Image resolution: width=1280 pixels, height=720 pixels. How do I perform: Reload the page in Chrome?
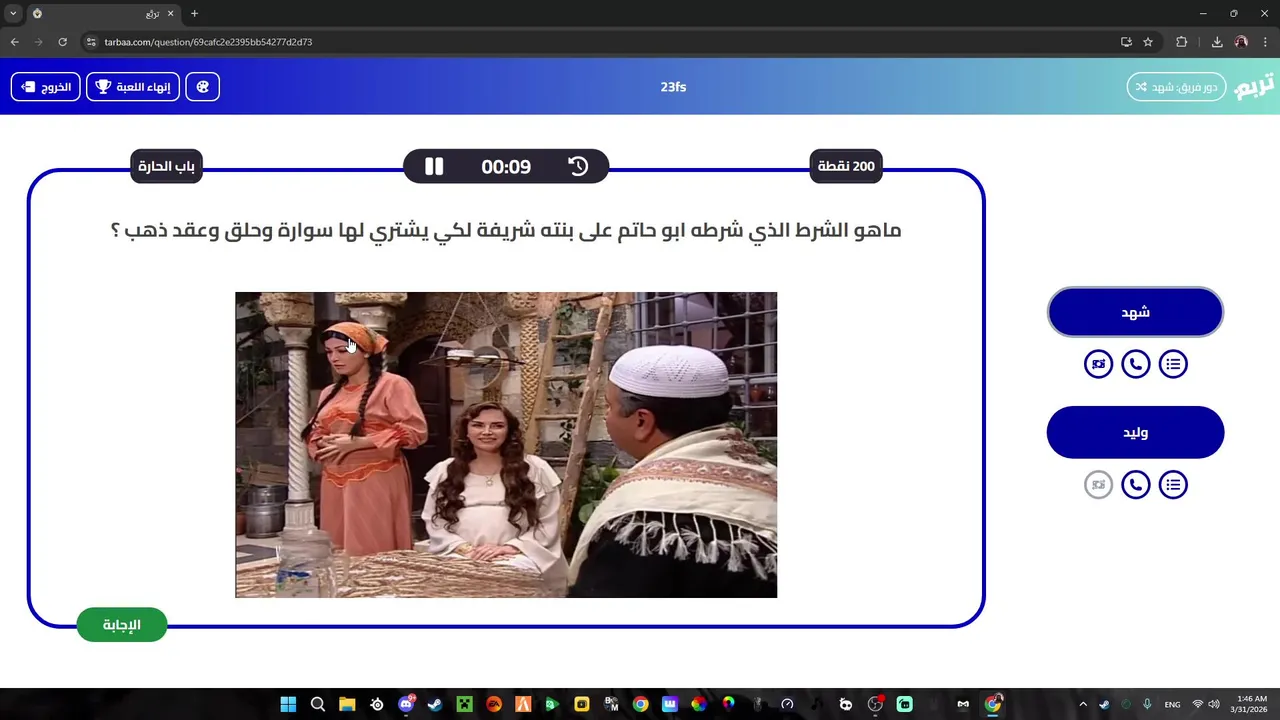[x=63, y=42]
